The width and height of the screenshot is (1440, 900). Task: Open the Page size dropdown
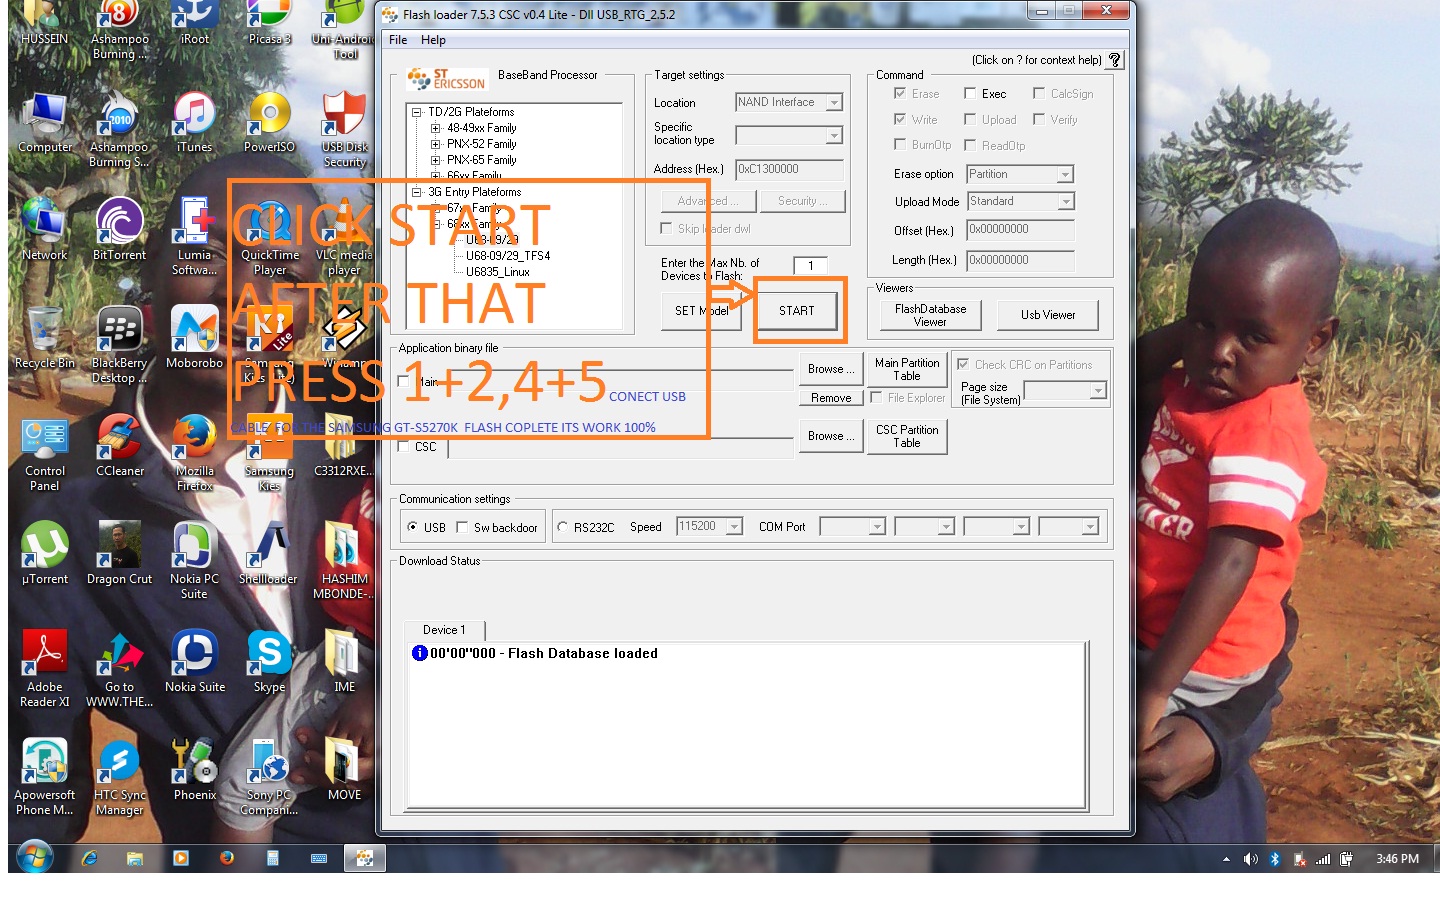1098,390
